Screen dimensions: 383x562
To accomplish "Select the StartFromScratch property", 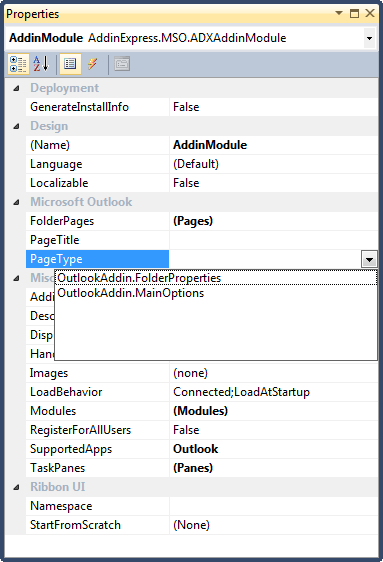I will [97, 525].
